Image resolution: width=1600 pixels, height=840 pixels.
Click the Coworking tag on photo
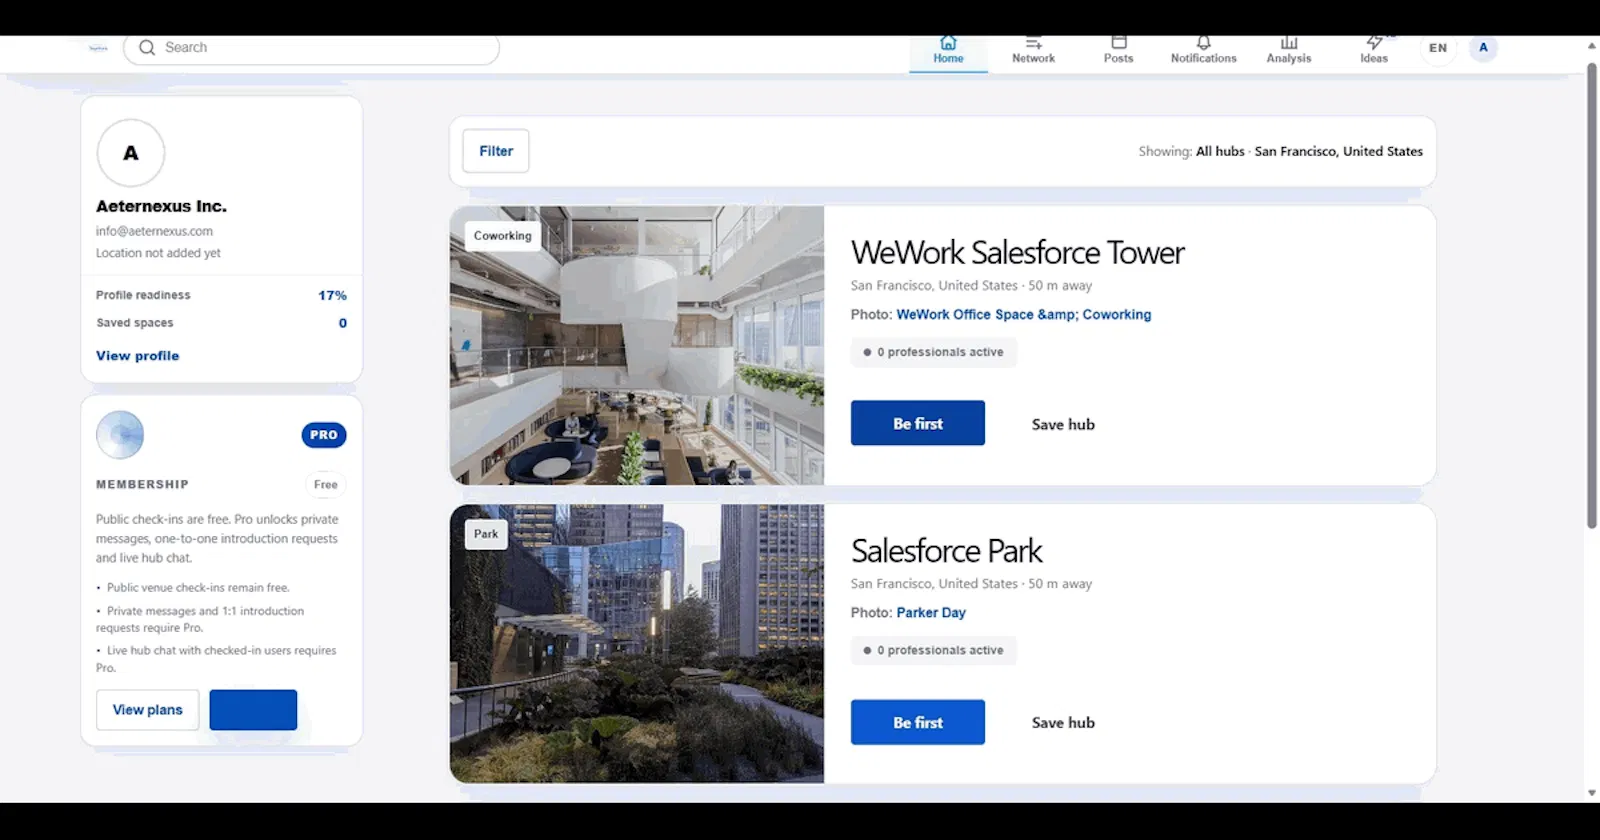pos(503,236)
